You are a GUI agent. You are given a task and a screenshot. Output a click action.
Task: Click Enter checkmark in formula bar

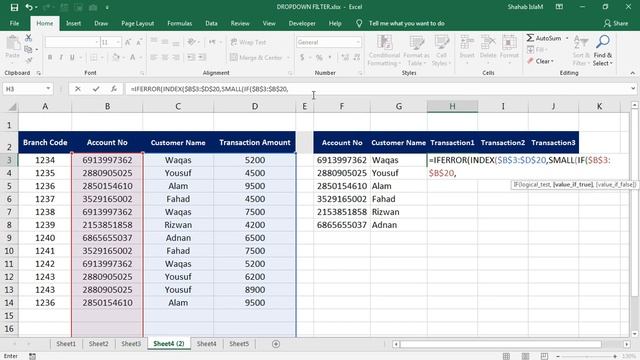pyautogui.click(x=96, y=89)
